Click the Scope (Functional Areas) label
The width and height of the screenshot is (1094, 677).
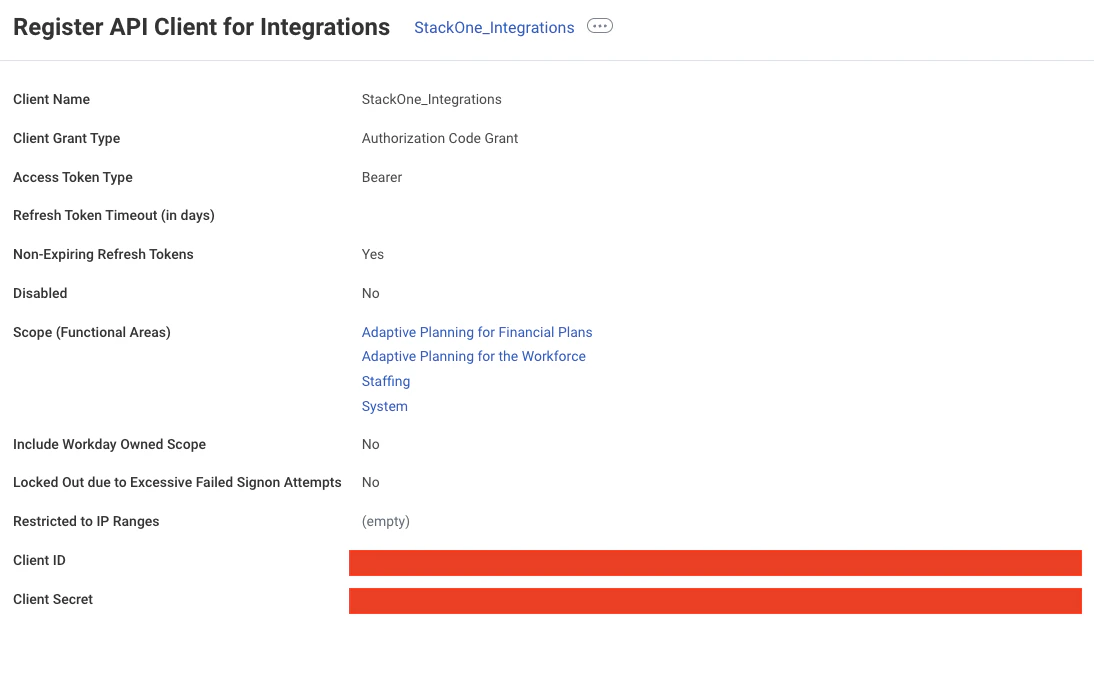click(x=91, y=332)
